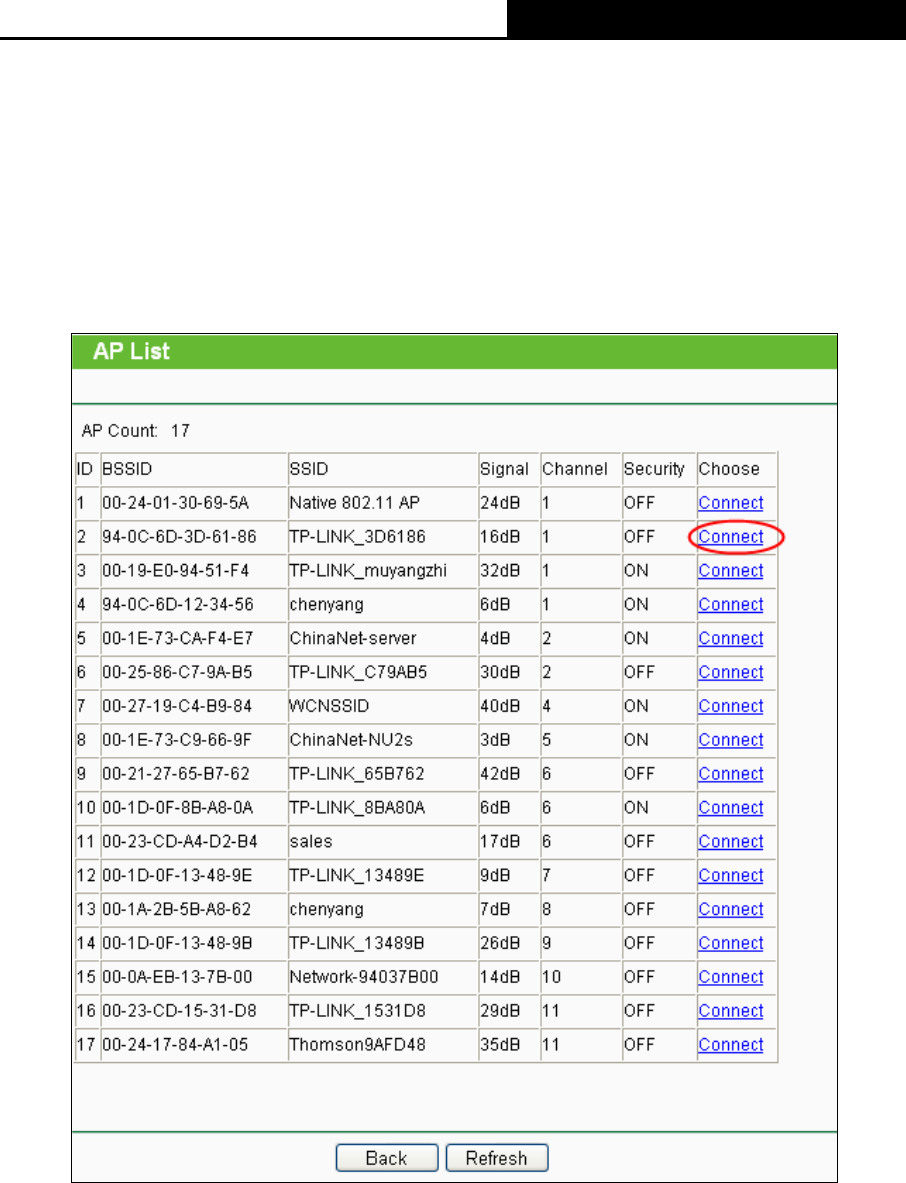
Task: Select the 42dB signal value
Action: 500,774
